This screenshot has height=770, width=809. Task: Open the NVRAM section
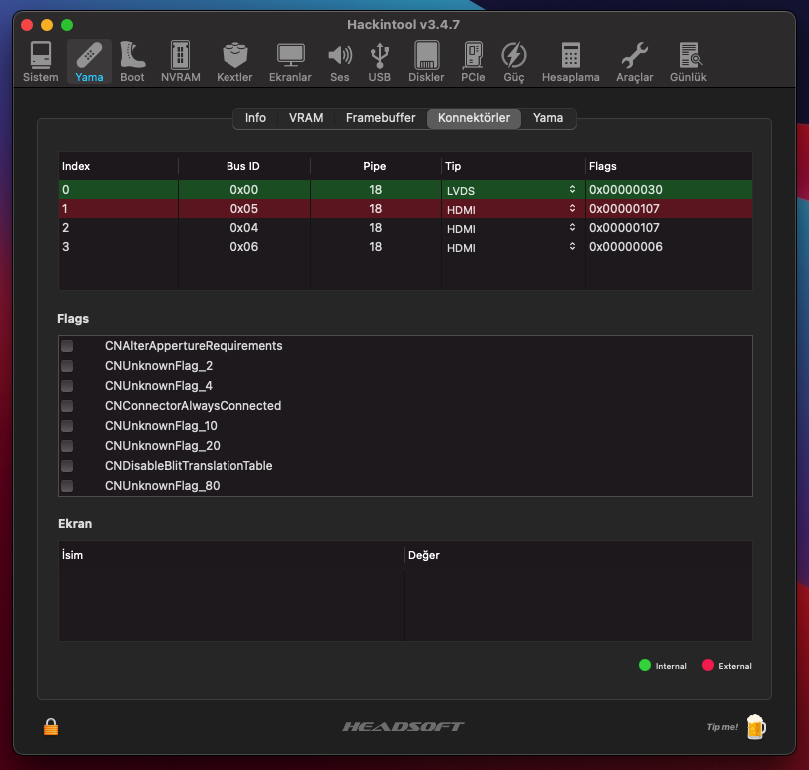[x=180, y=60]
